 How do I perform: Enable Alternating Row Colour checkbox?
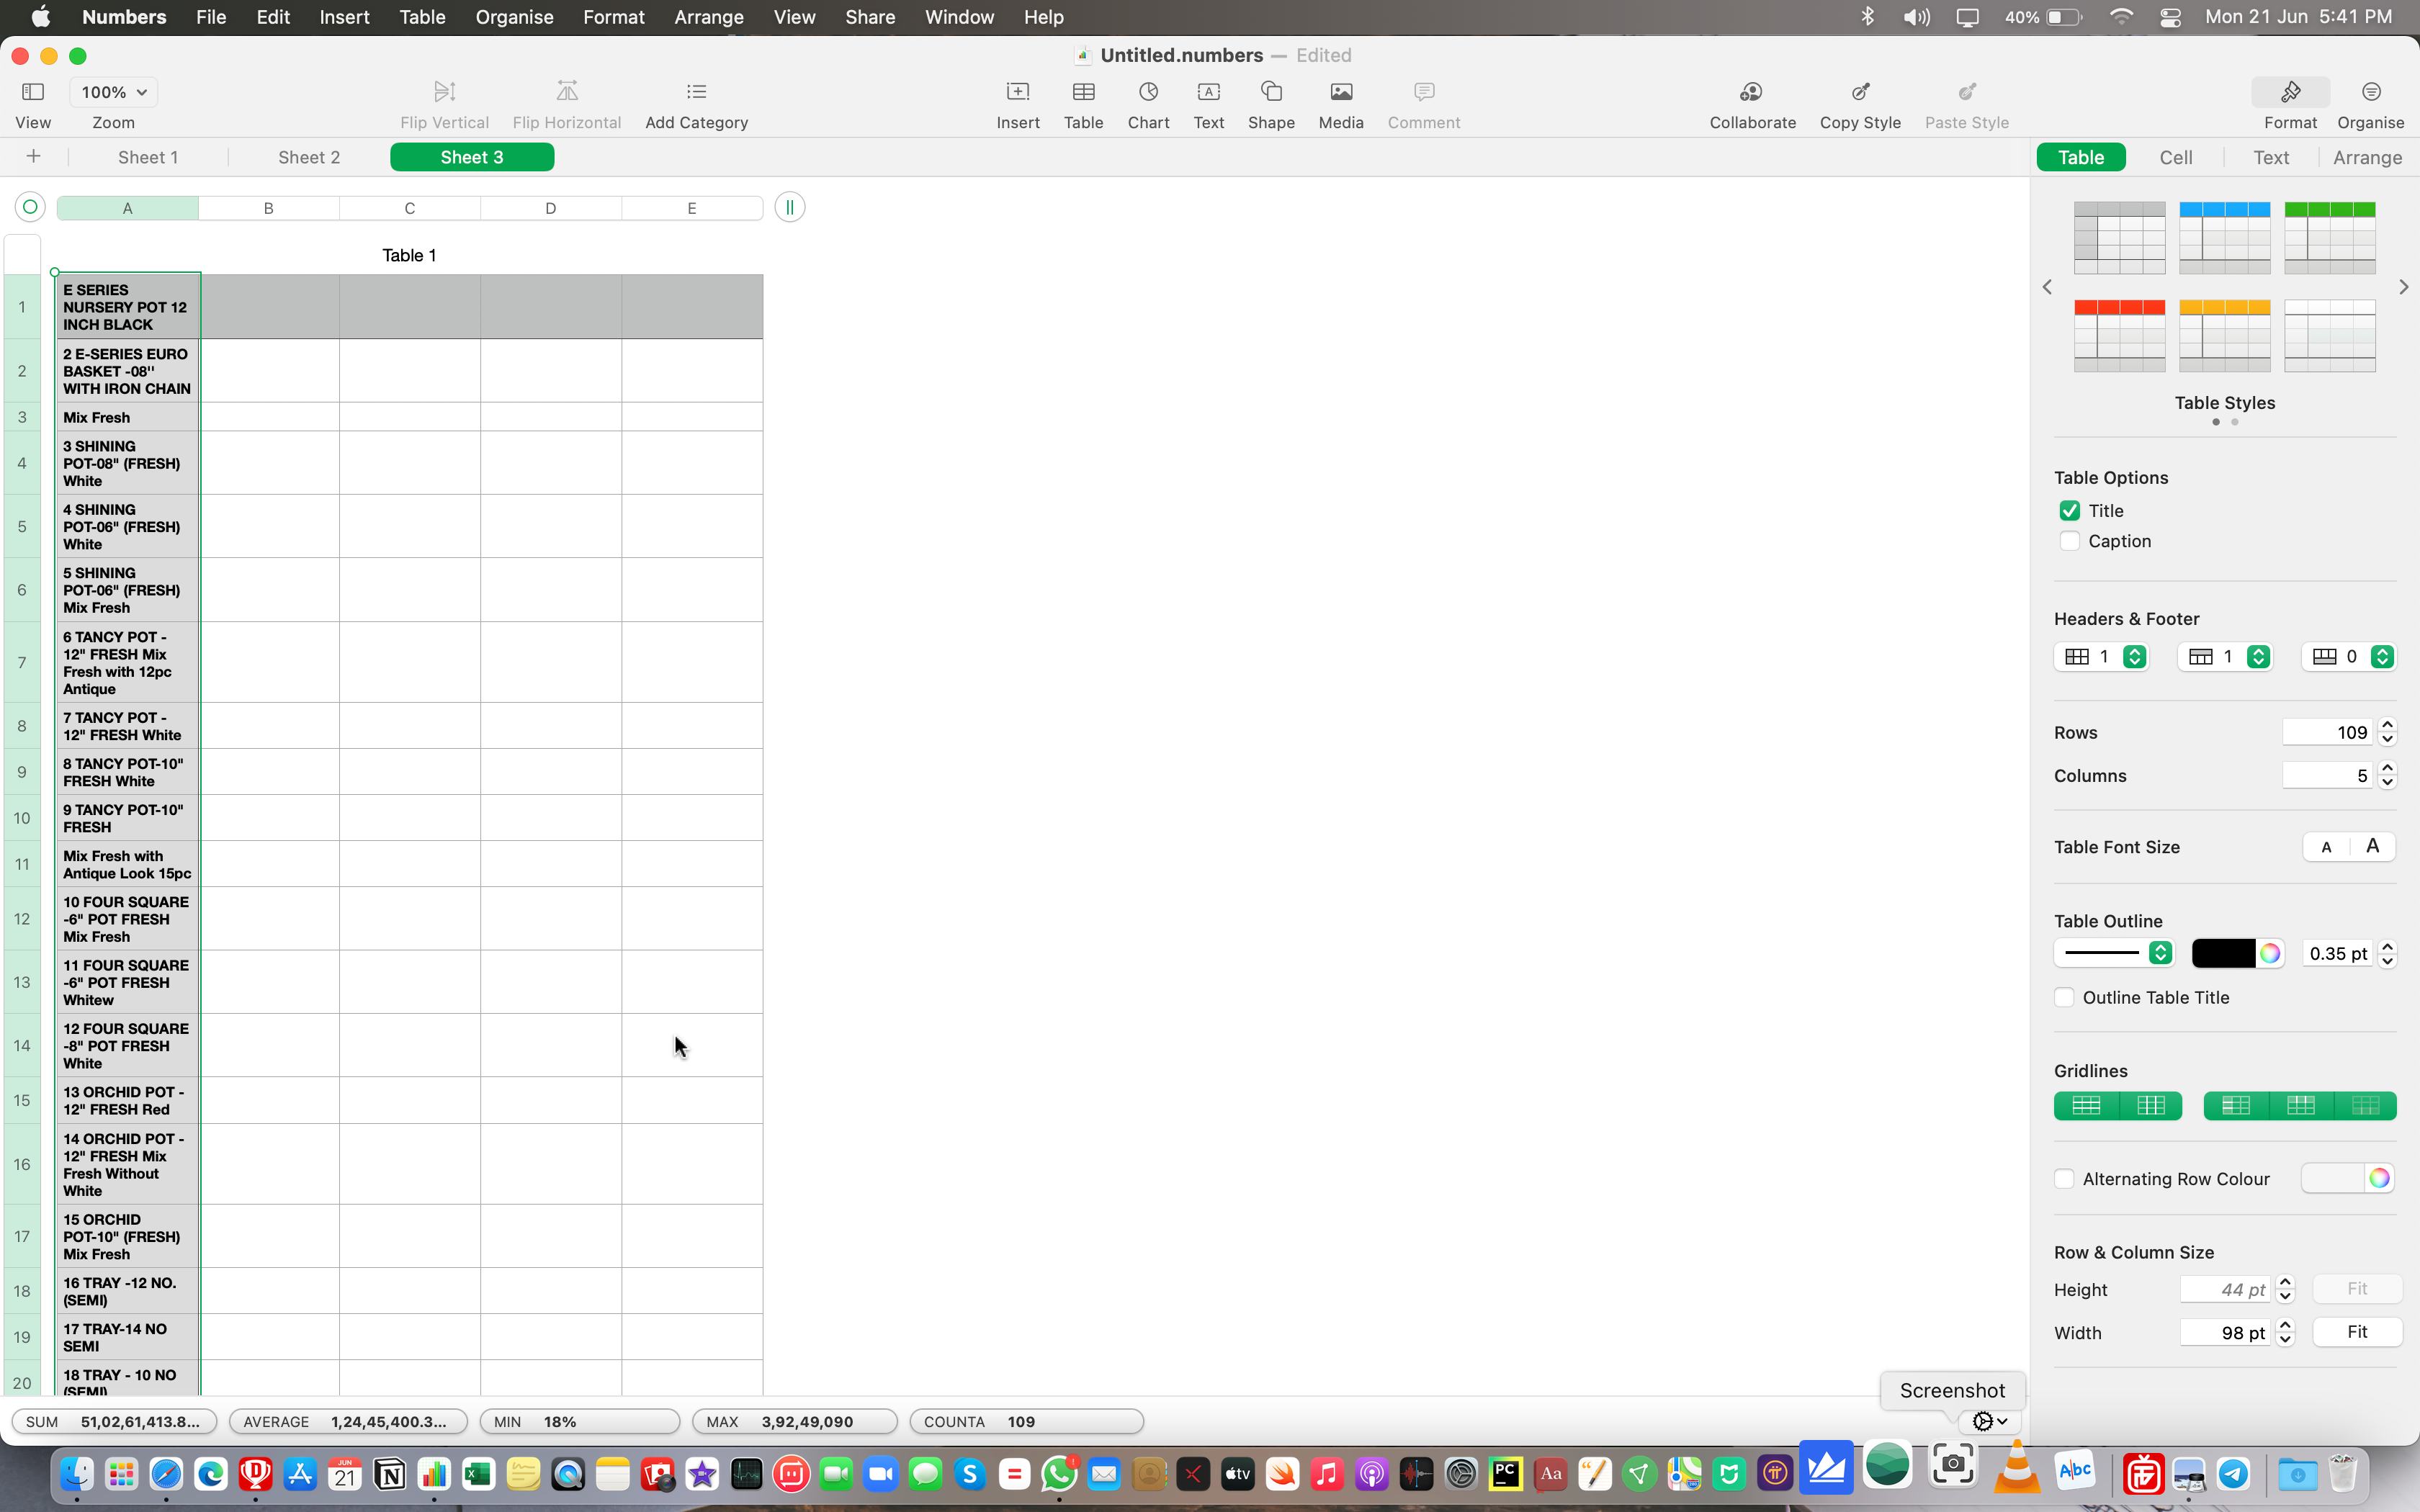click(x=2064, y=1179)
